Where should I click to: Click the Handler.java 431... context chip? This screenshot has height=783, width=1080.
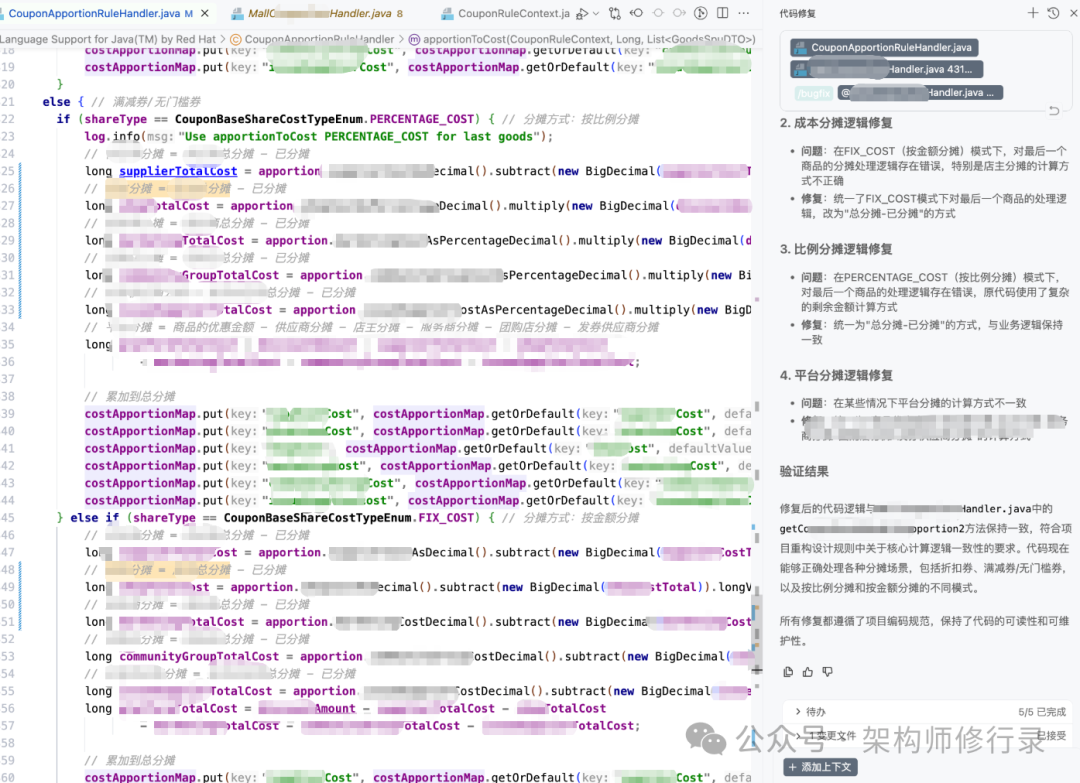[x=887, y=70]
